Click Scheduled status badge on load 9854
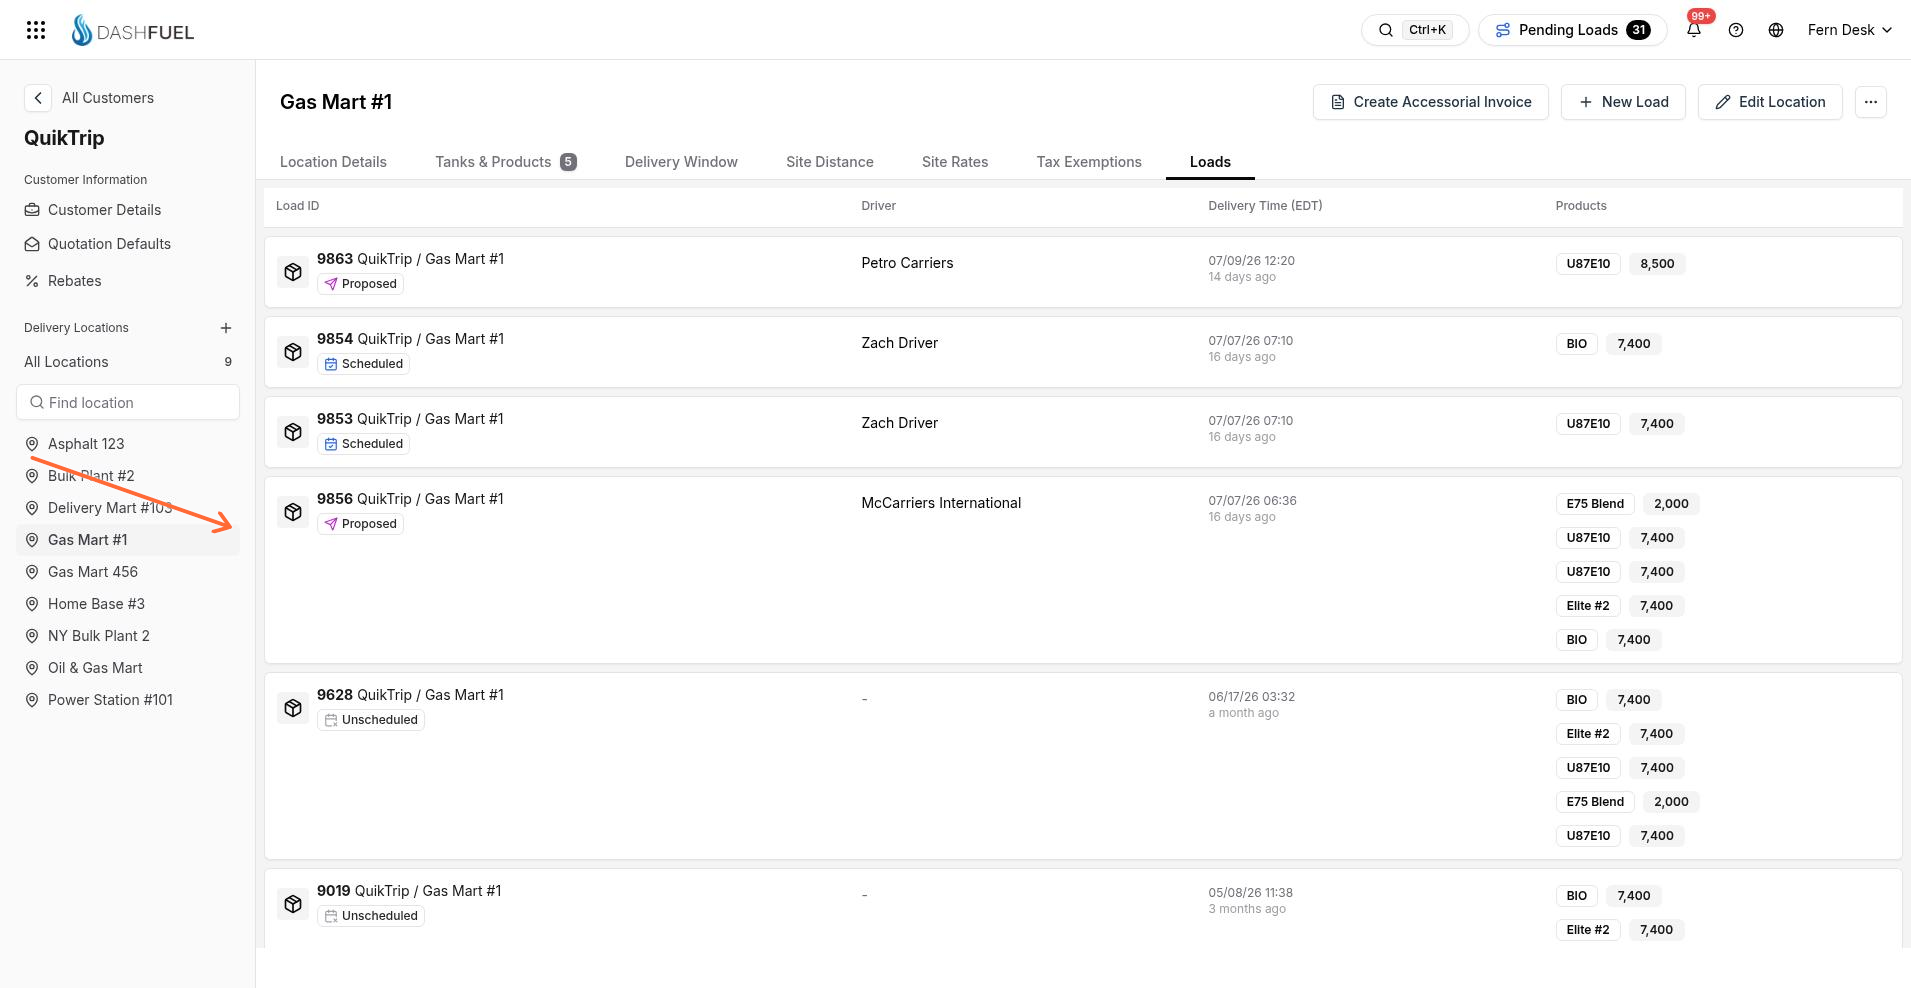Viewport: 1911px width, 988px height. pos(363,364)
